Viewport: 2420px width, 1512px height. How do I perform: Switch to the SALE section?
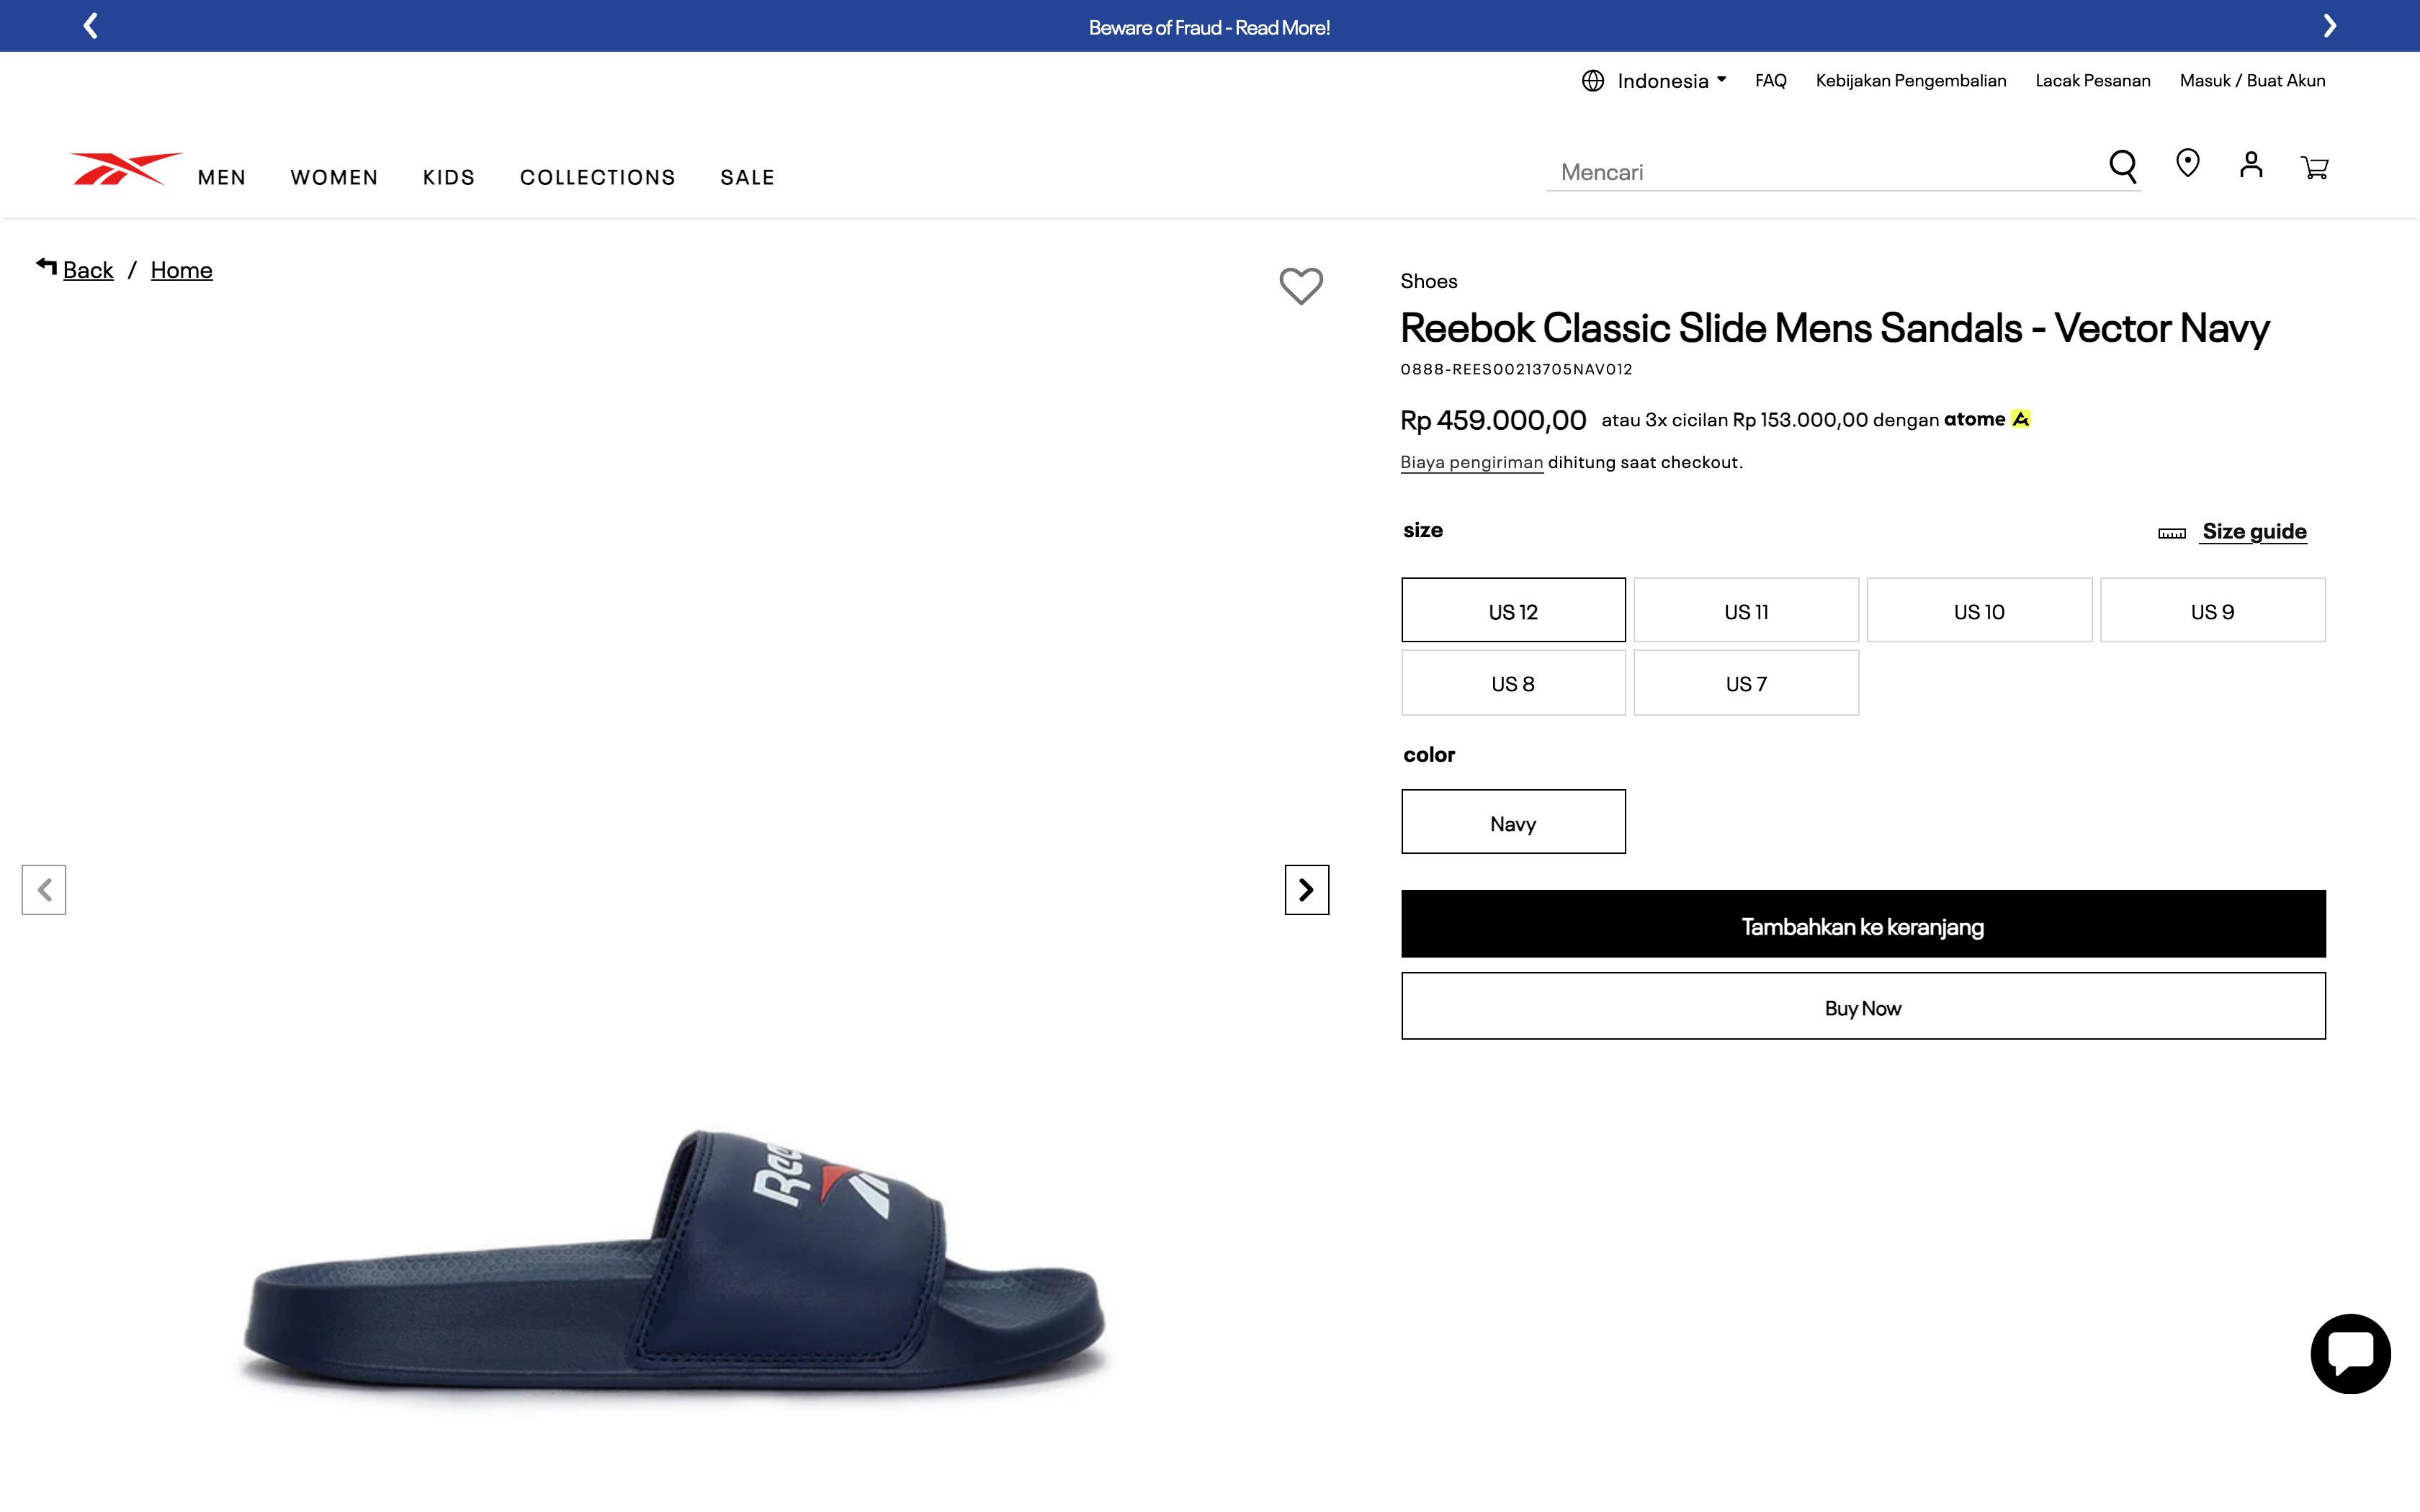pyautogui.click(x=747, y=177)
